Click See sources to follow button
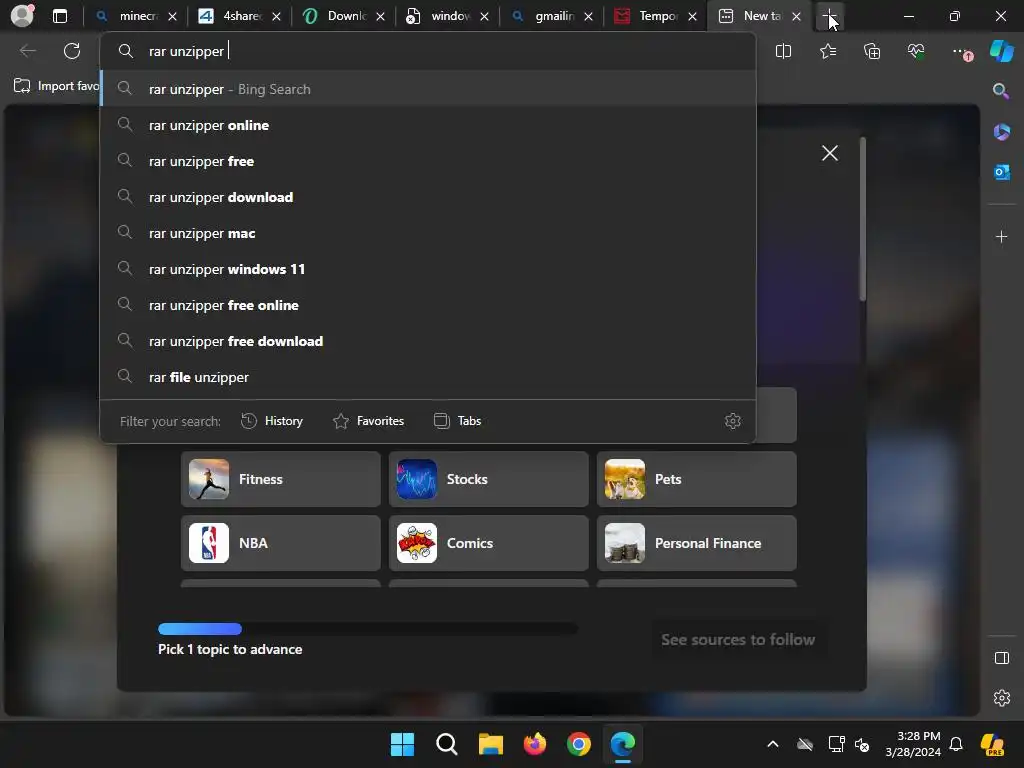Screen dimensions: 1024x768 click(738, 639)
